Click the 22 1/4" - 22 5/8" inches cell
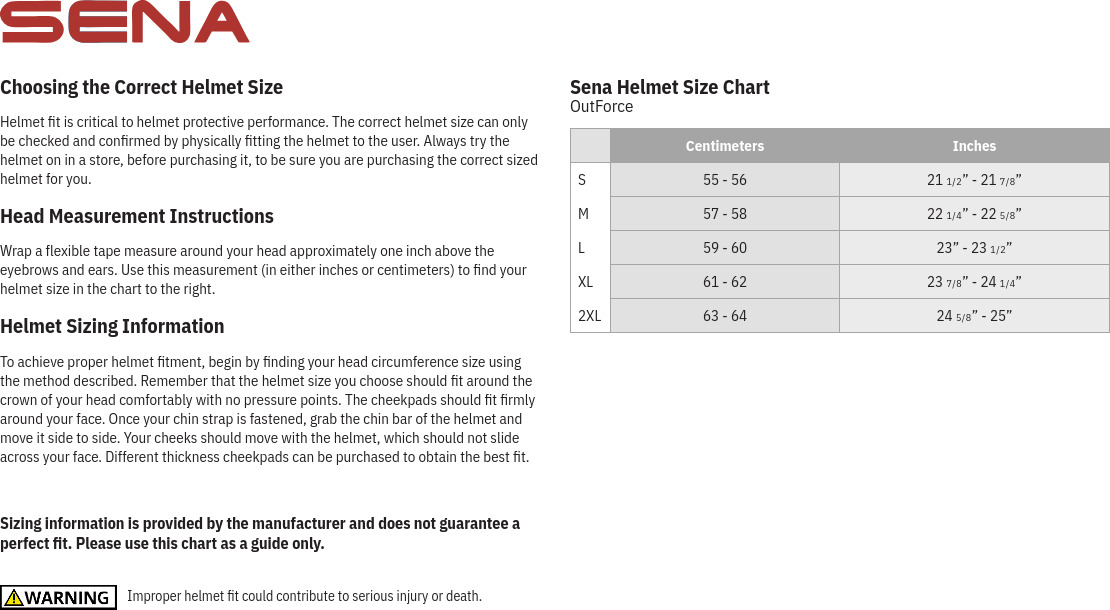This screenshot has height=610, width=1110. [x=974, y=214]
